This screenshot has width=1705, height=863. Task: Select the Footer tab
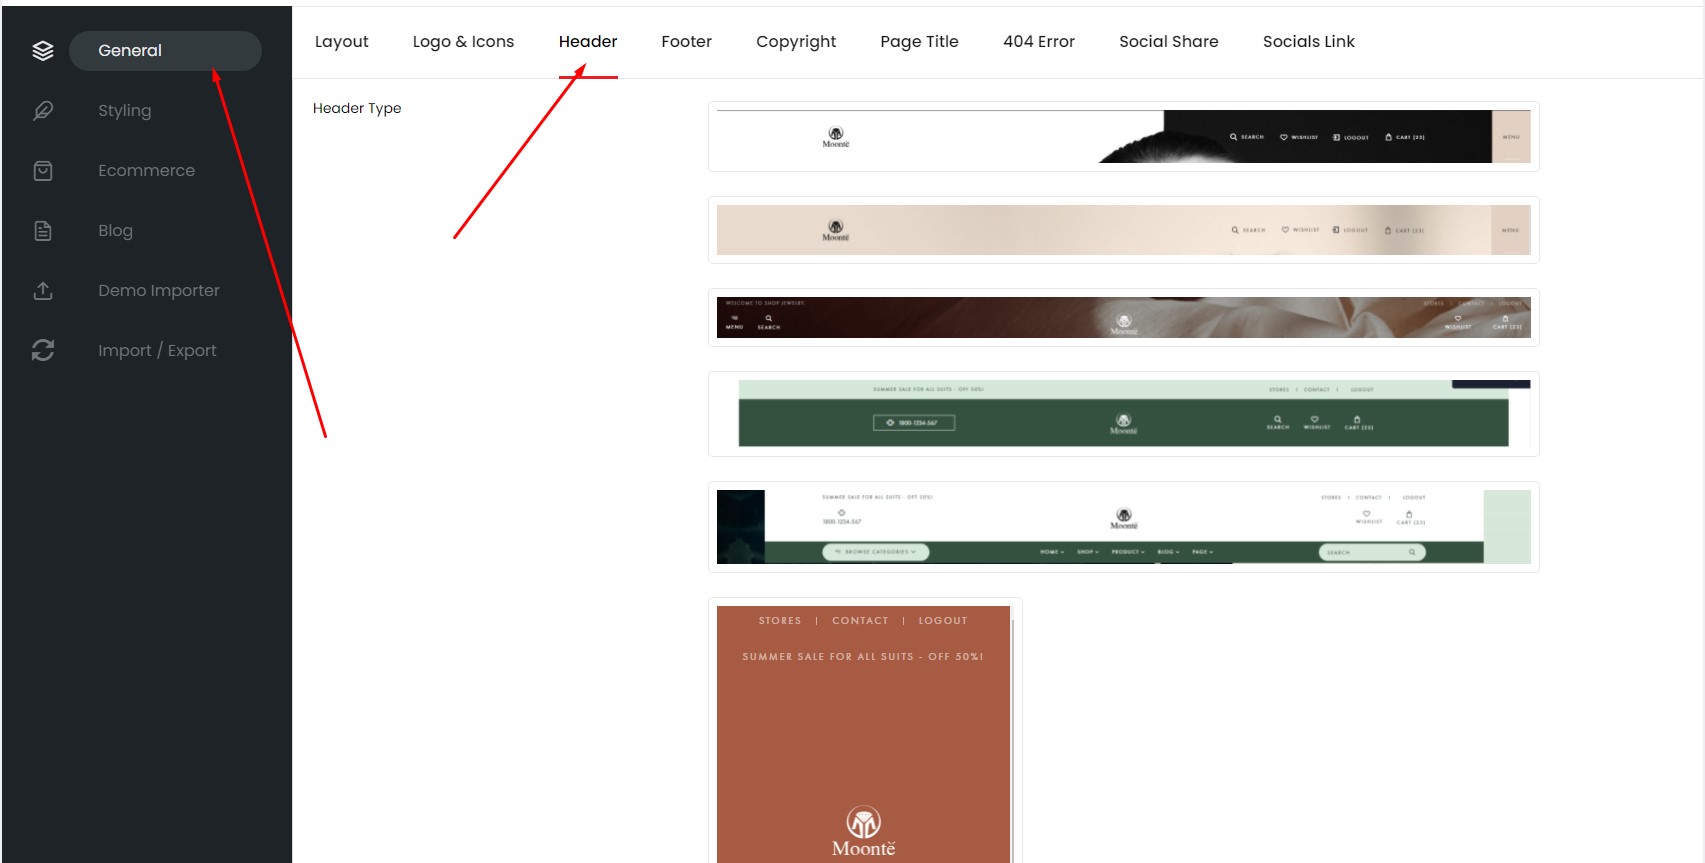click(x=687, y=42)
